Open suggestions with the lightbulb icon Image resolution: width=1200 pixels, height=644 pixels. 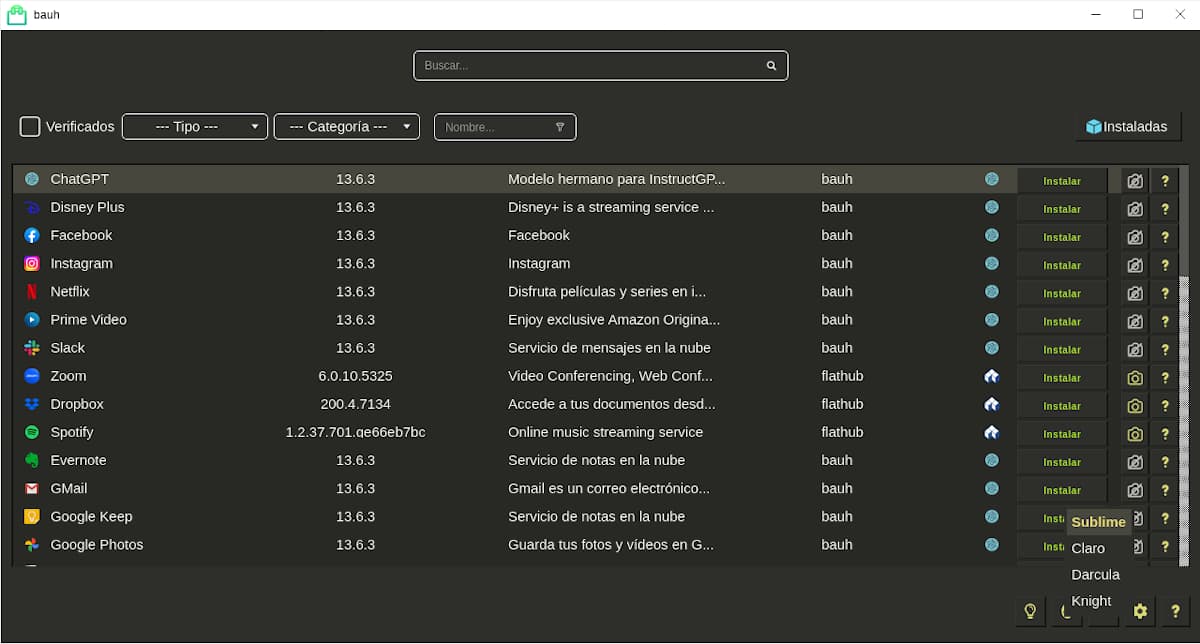tap(1029, 611)
